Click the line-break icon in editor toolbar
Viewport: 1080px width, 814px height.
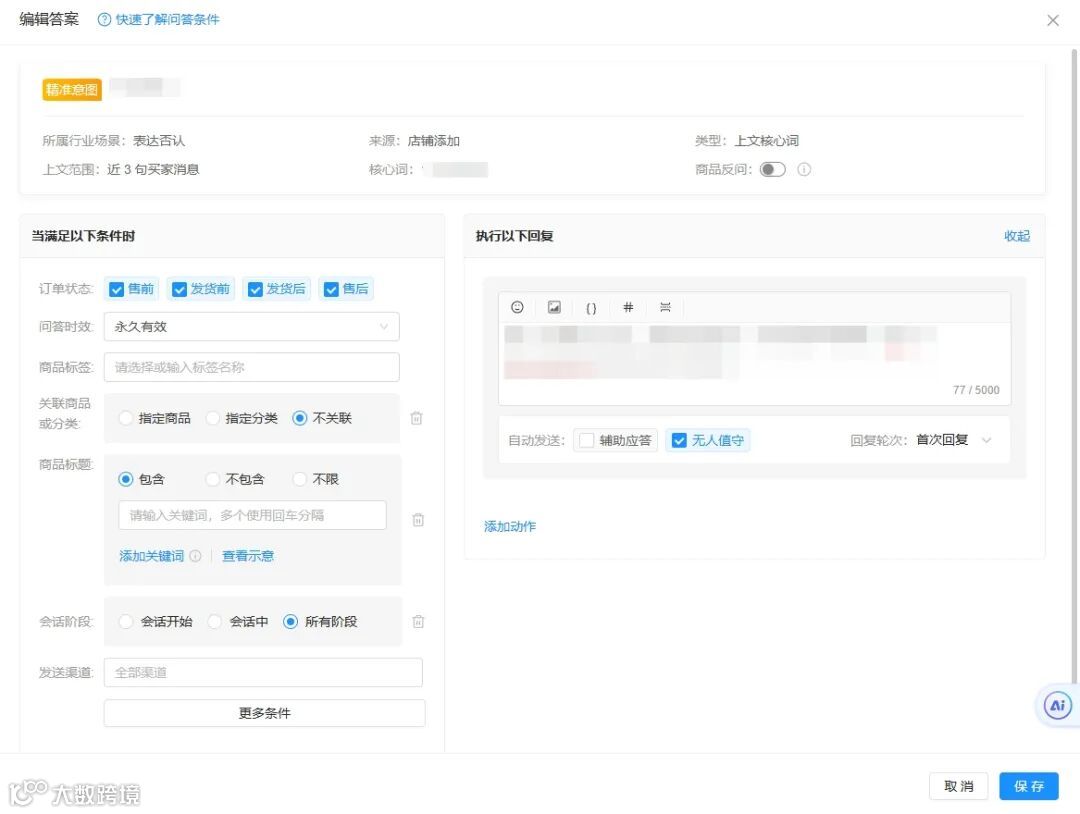click(x=665, y=307)
